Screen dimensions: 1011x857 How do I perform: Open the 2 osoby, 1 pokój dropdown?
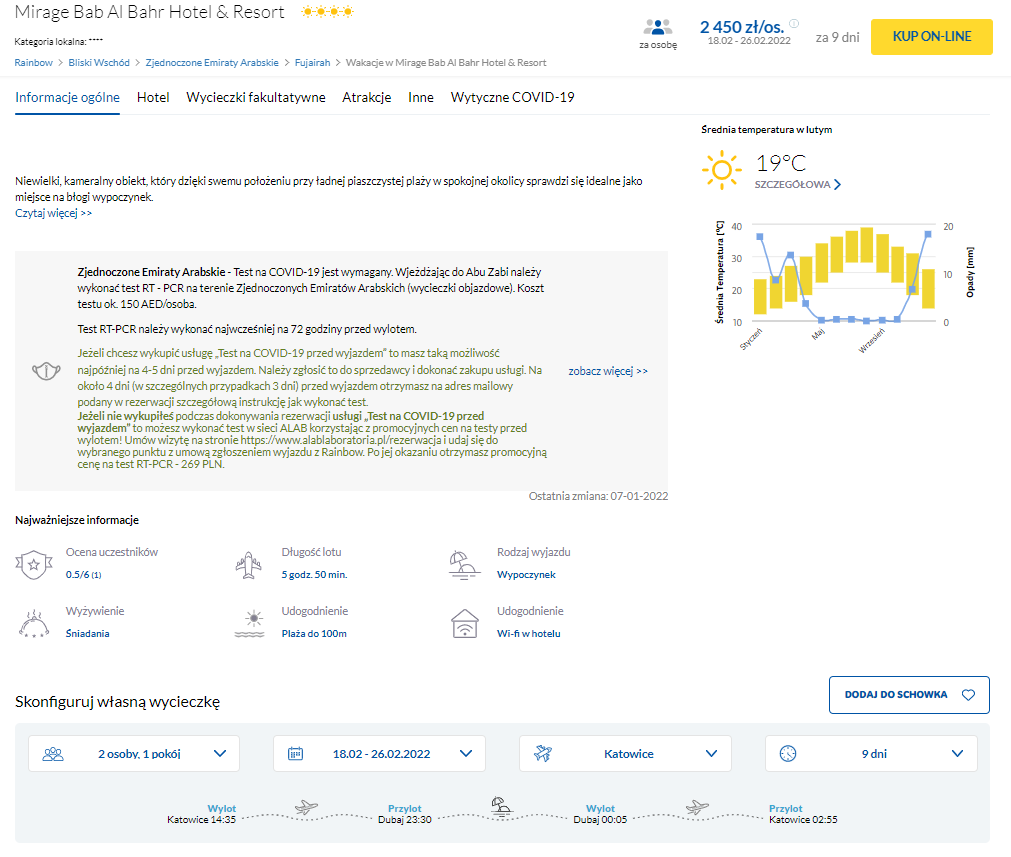coord(134,754)
